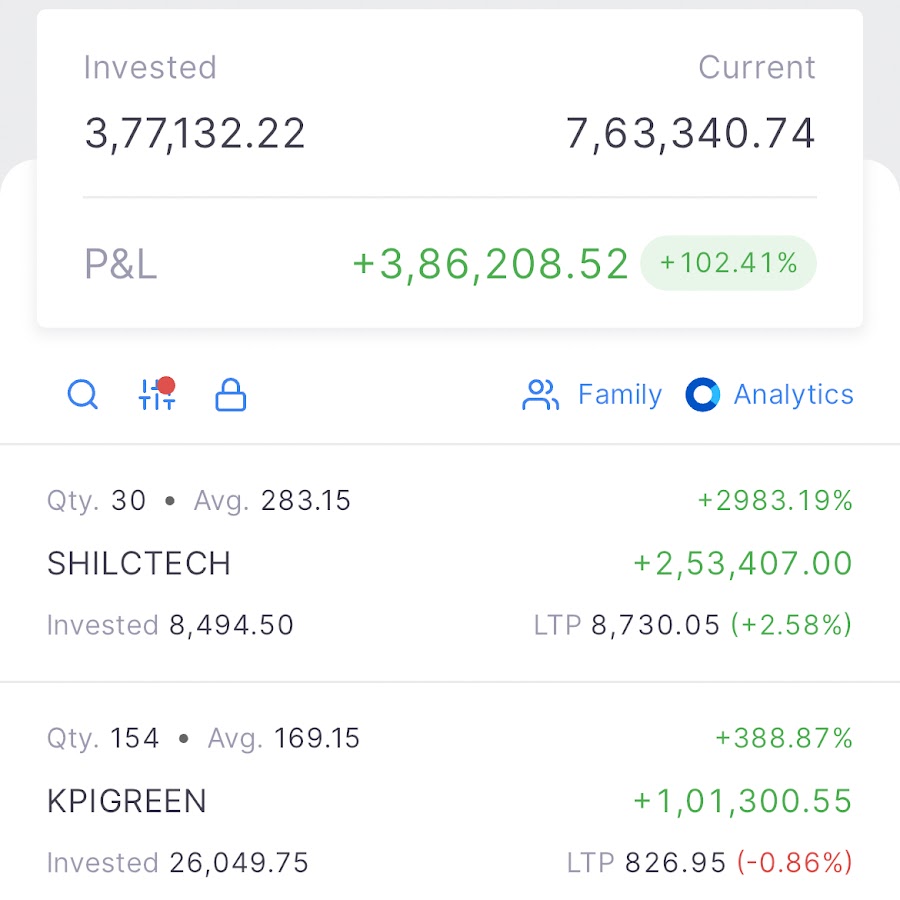Tap the lock privacy icon

(x=231, y=394)
